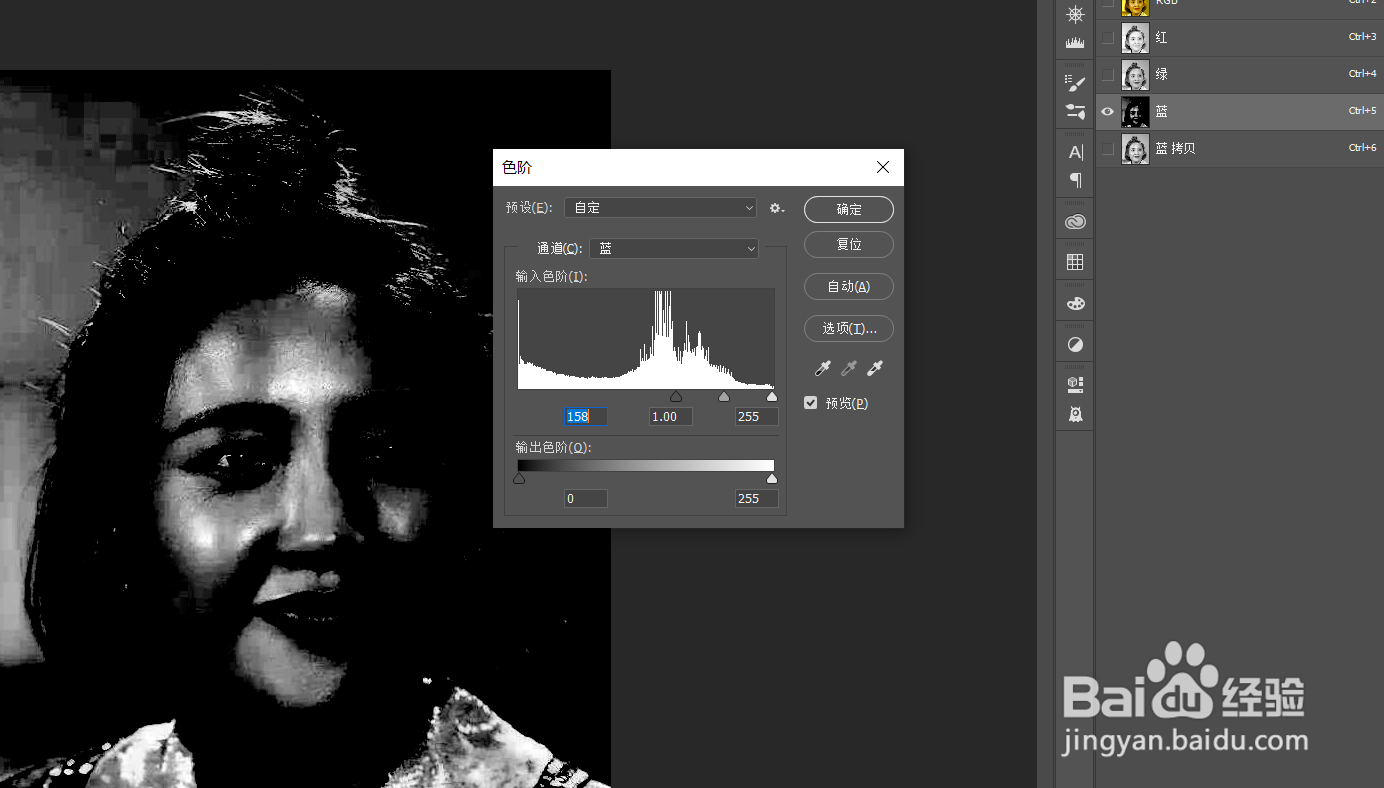
Task: Pick the black point eyedropper in Levels
Action: point(823,369)
